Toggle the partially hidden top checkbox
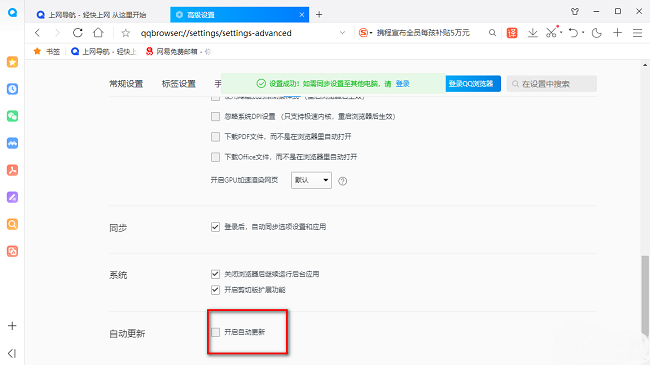 [215, 98]
